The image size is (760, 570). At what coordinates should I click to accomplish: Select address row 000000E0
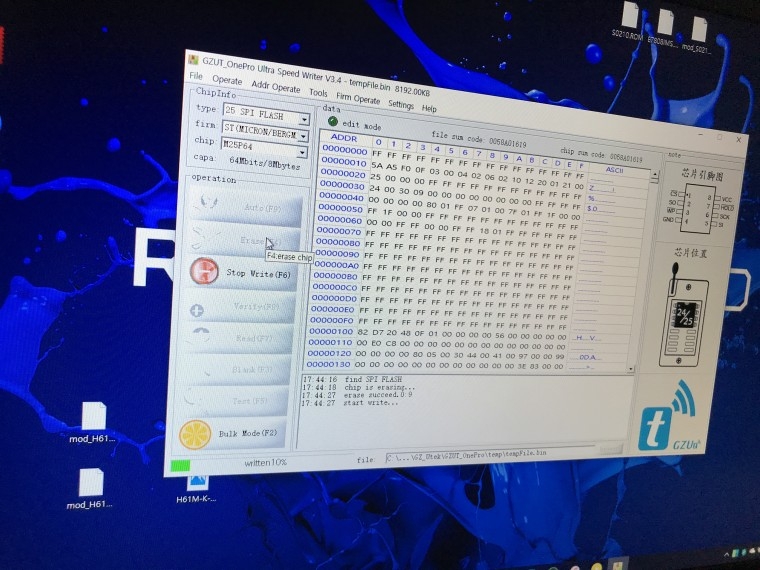tap(332, 309)
